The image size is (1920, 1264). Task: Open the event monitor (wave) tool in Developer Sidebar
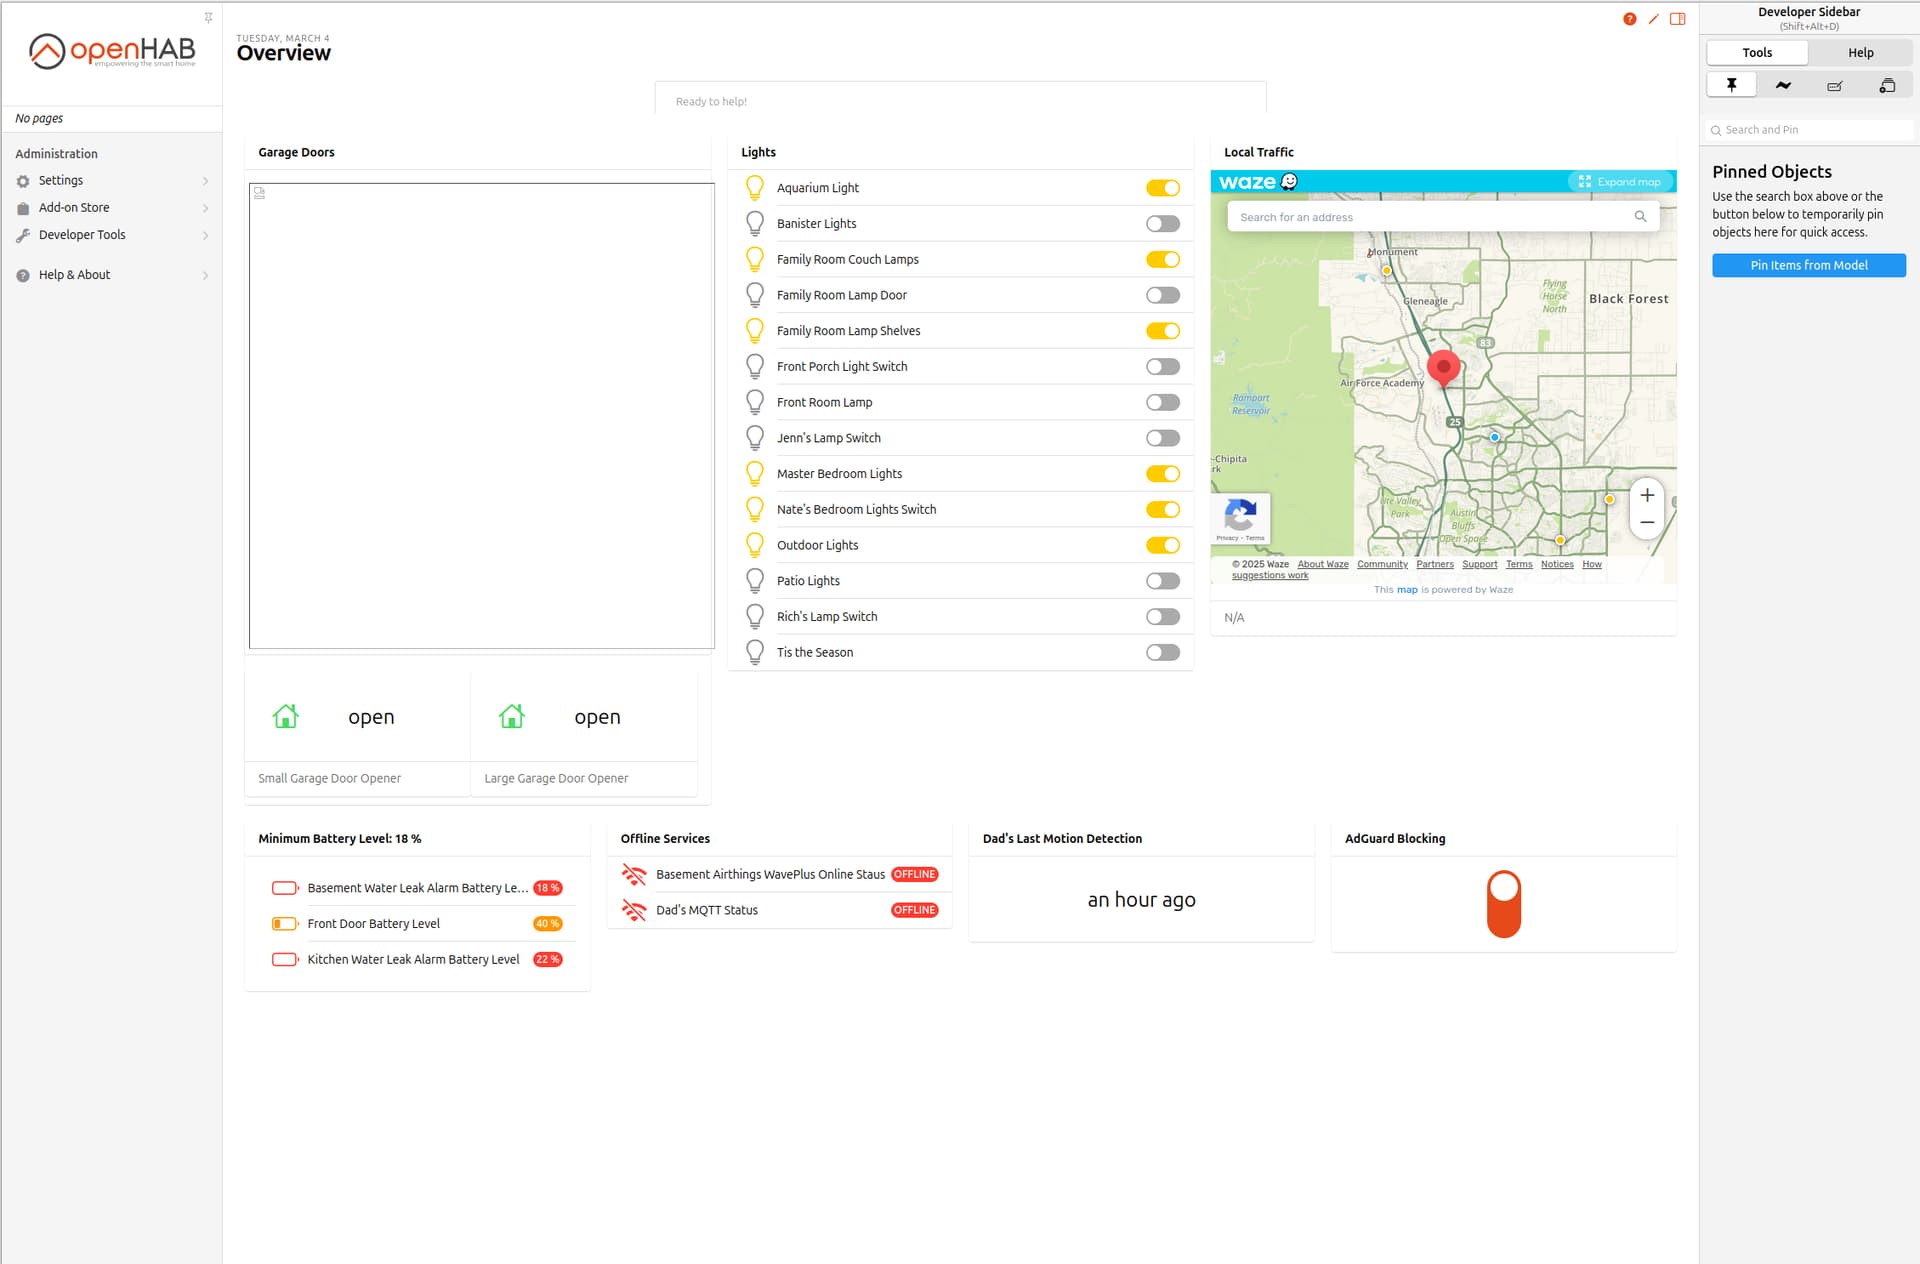[1783, 85]
